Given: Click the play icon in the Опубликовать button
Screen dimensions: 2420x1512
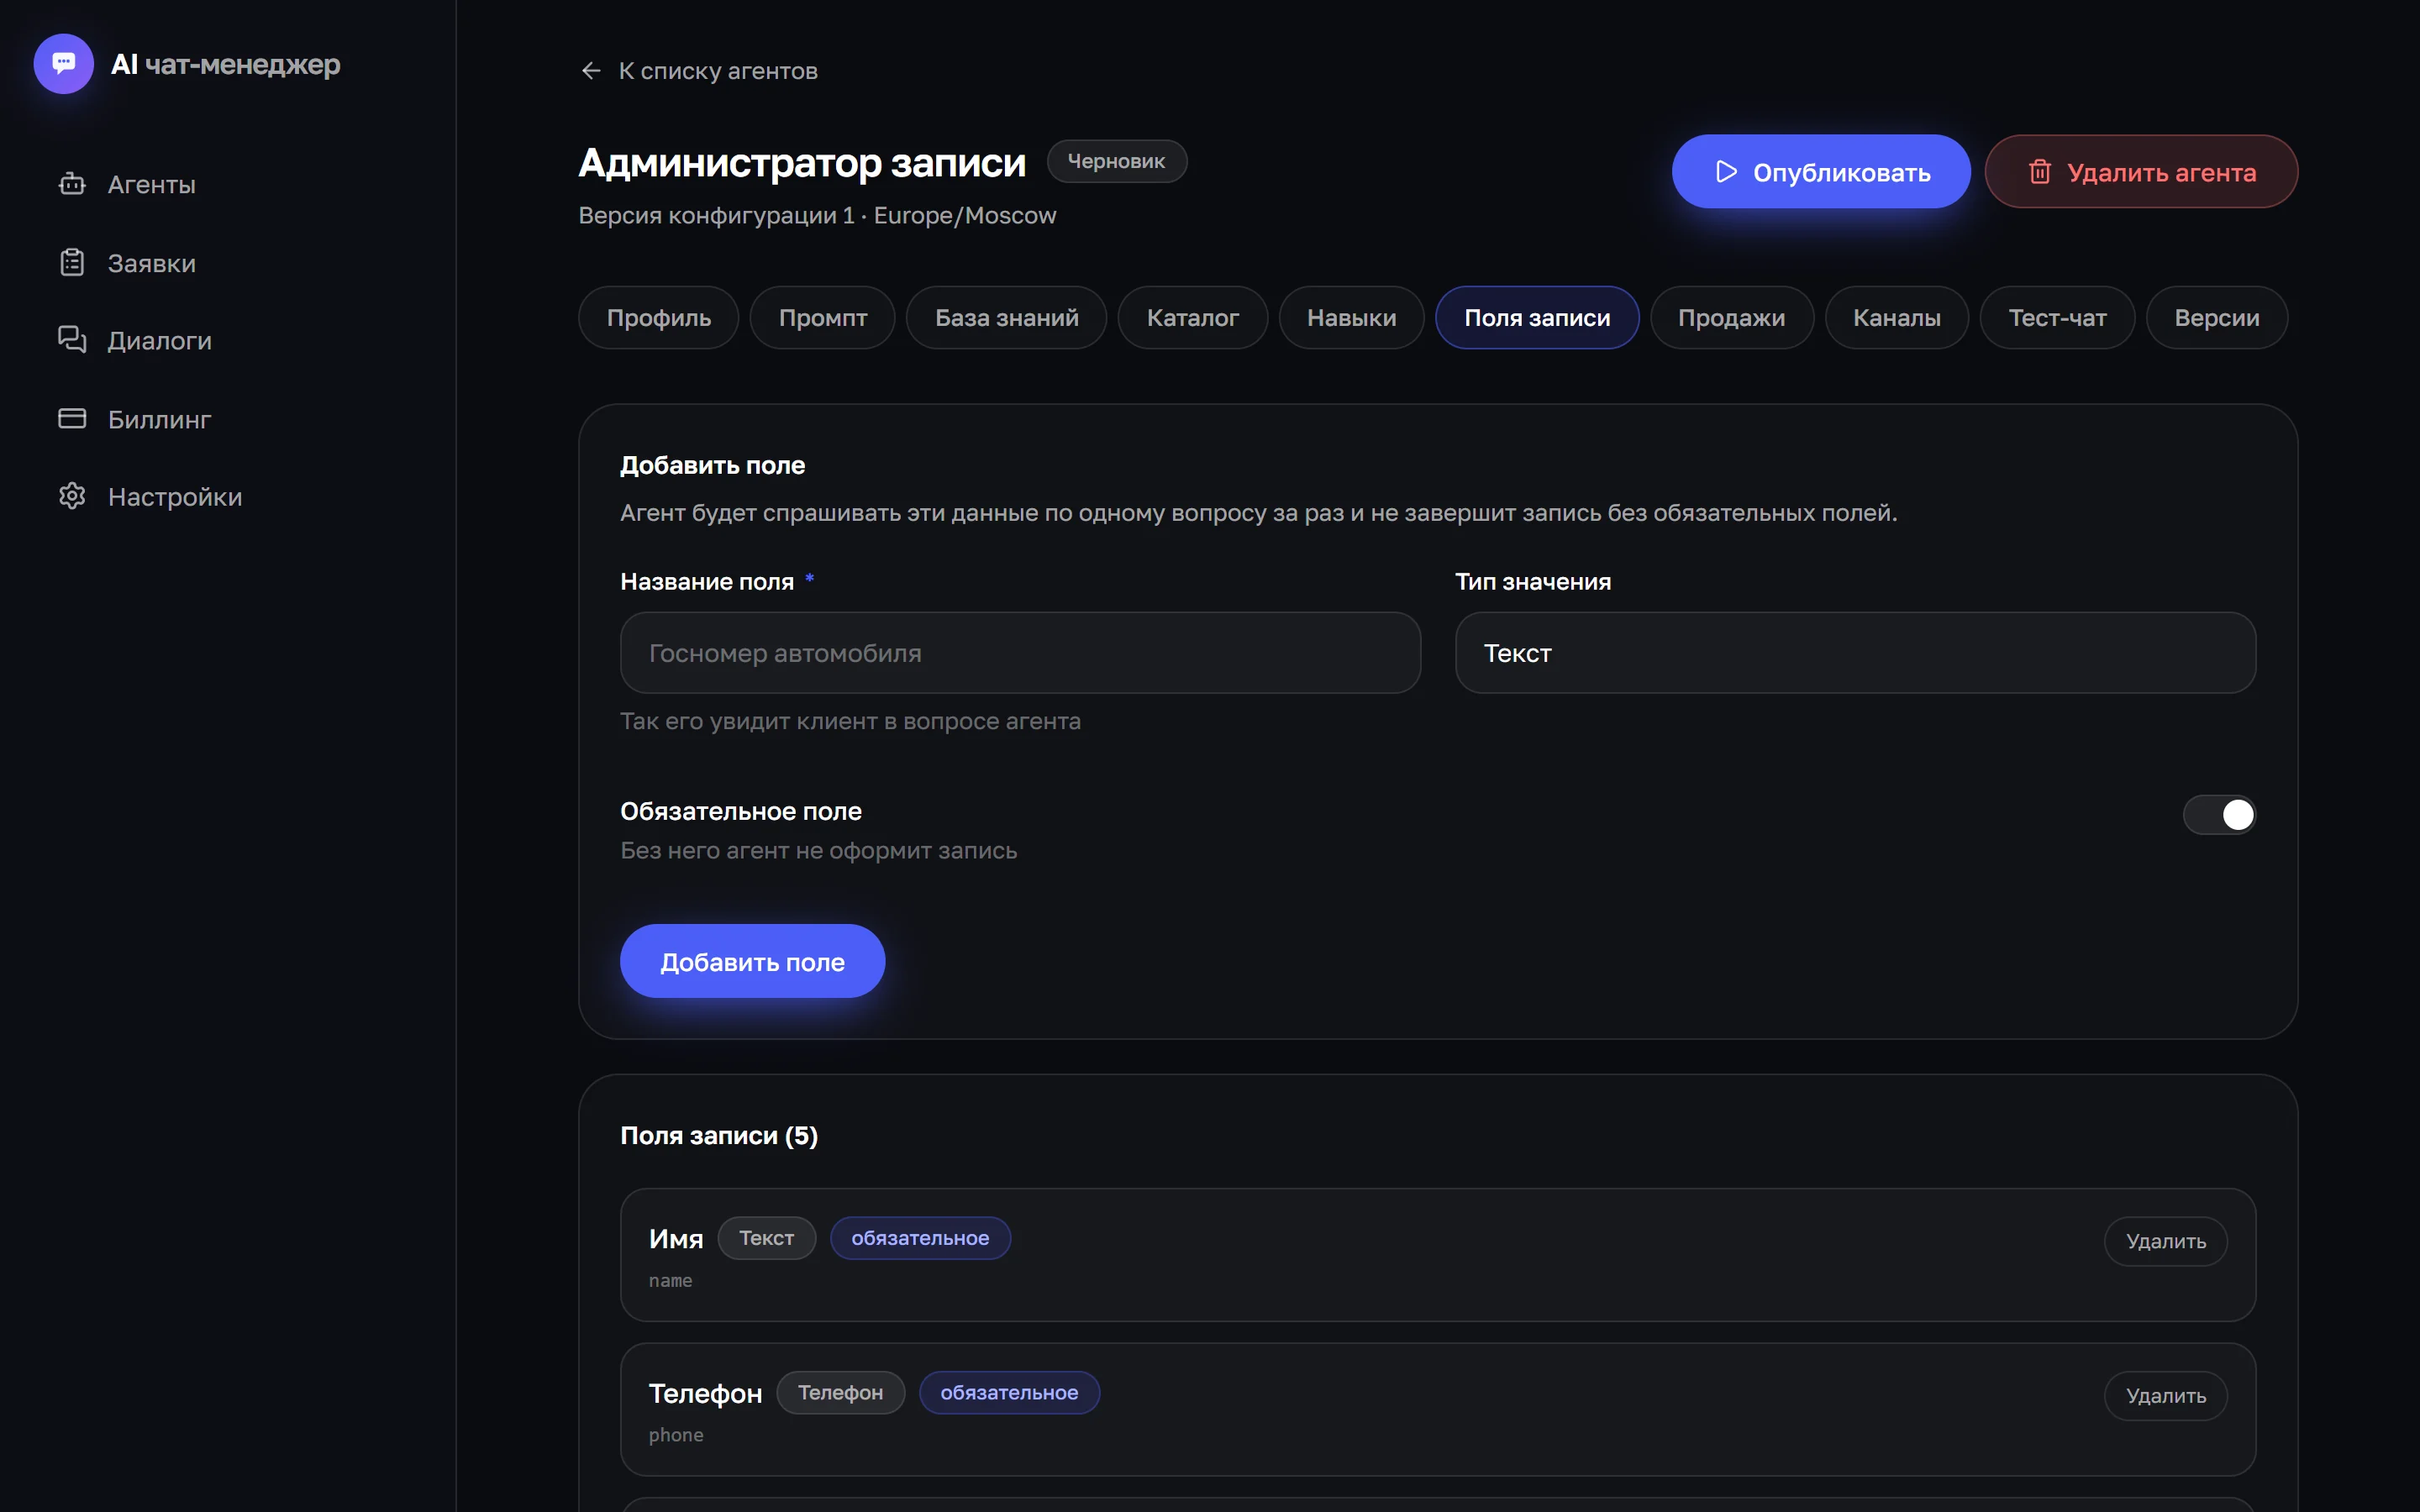Looking at the screenshot, I should [x=1726, y=172].
